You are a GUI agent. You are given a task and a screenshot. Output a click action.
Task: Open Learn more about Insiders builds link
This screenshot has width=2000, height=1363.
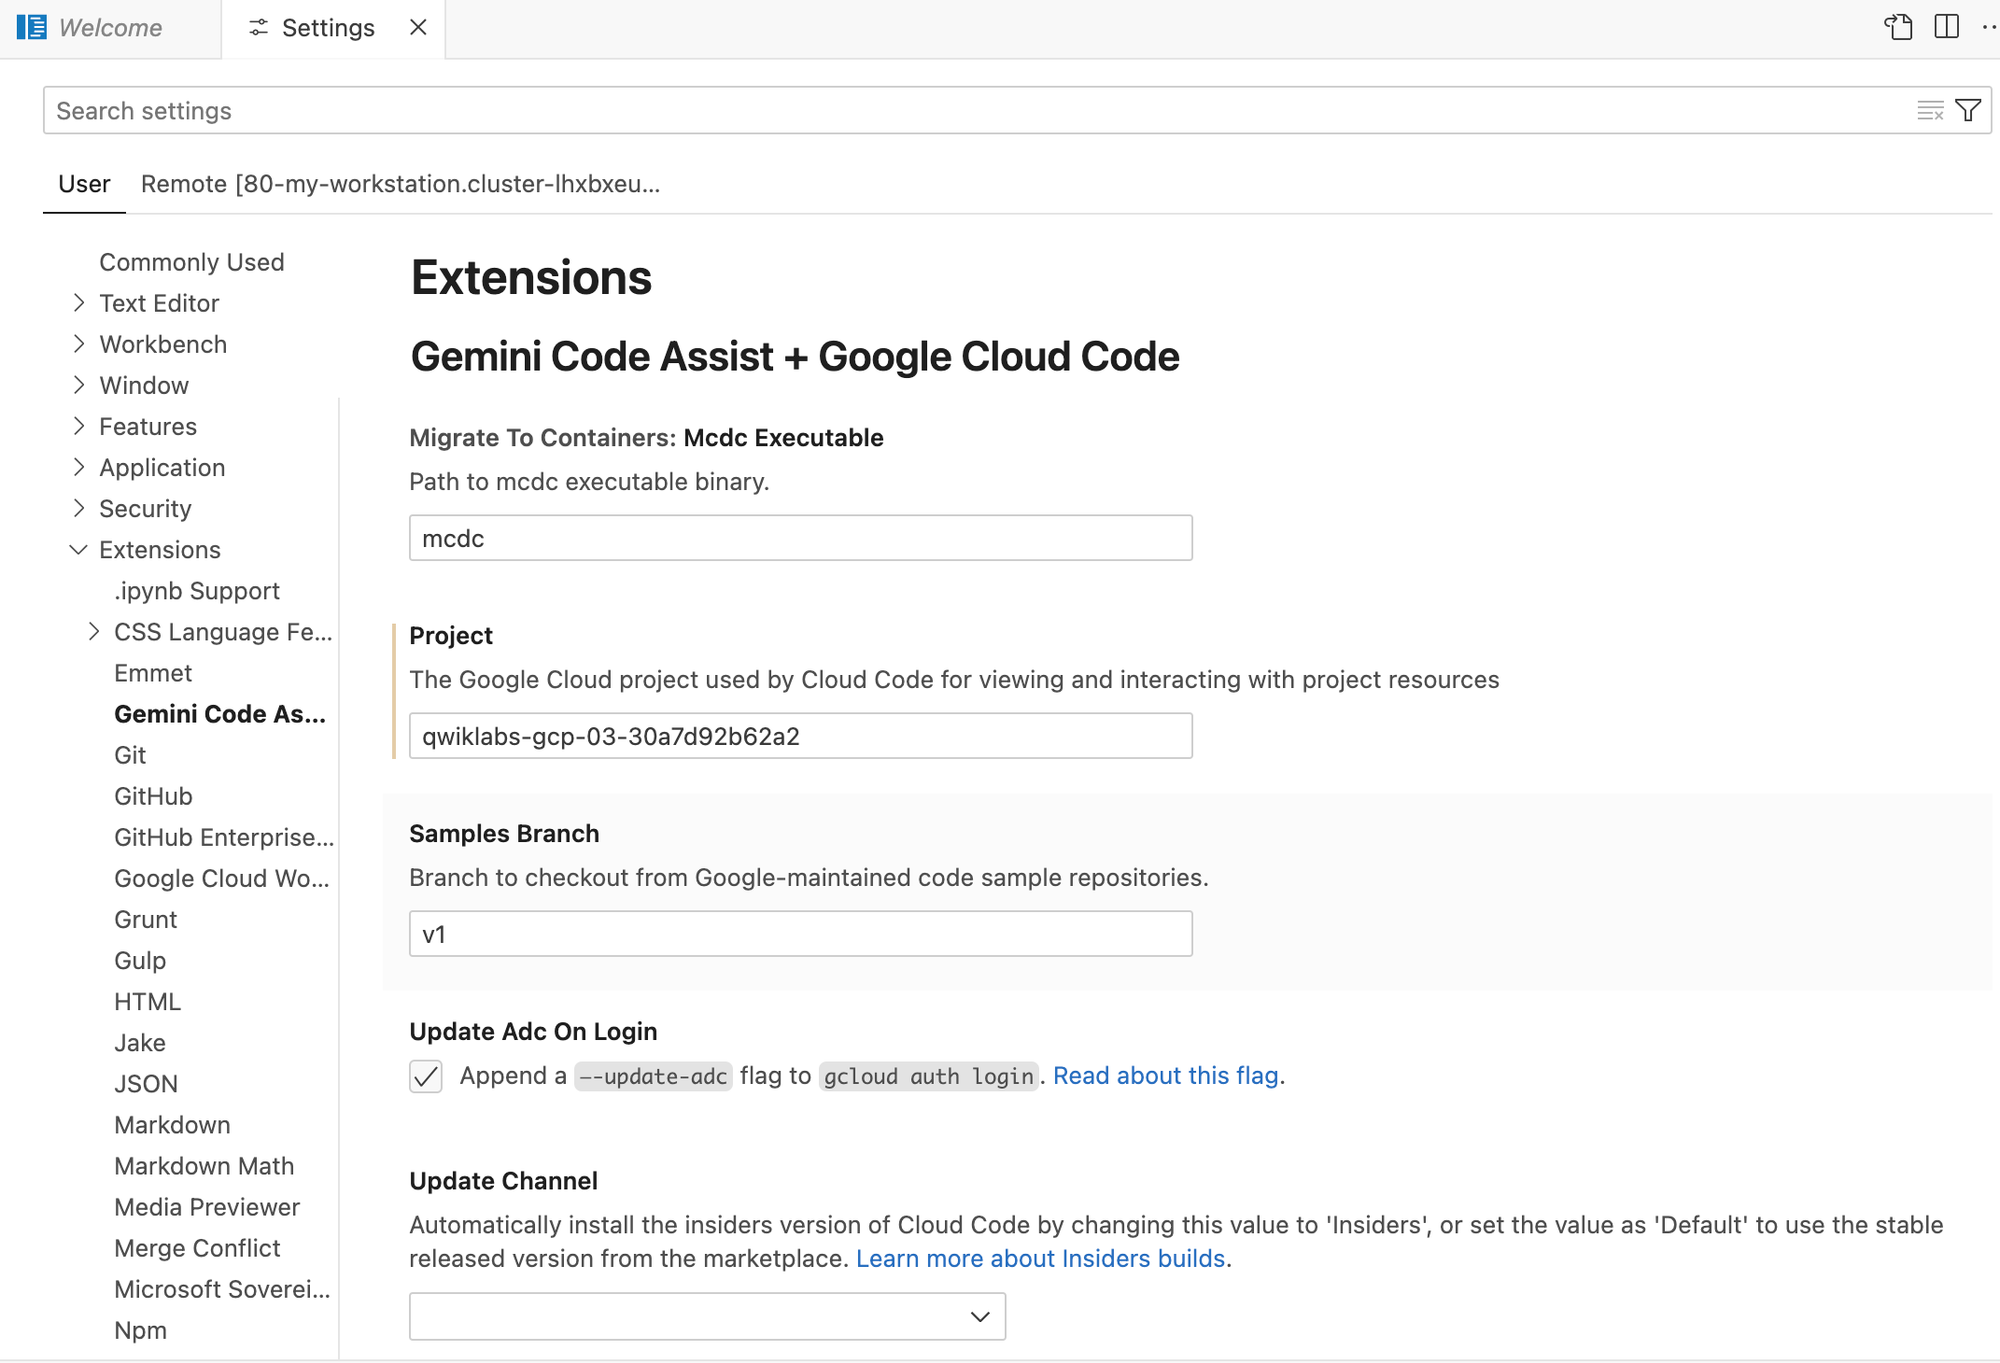coord(1040,1258)
